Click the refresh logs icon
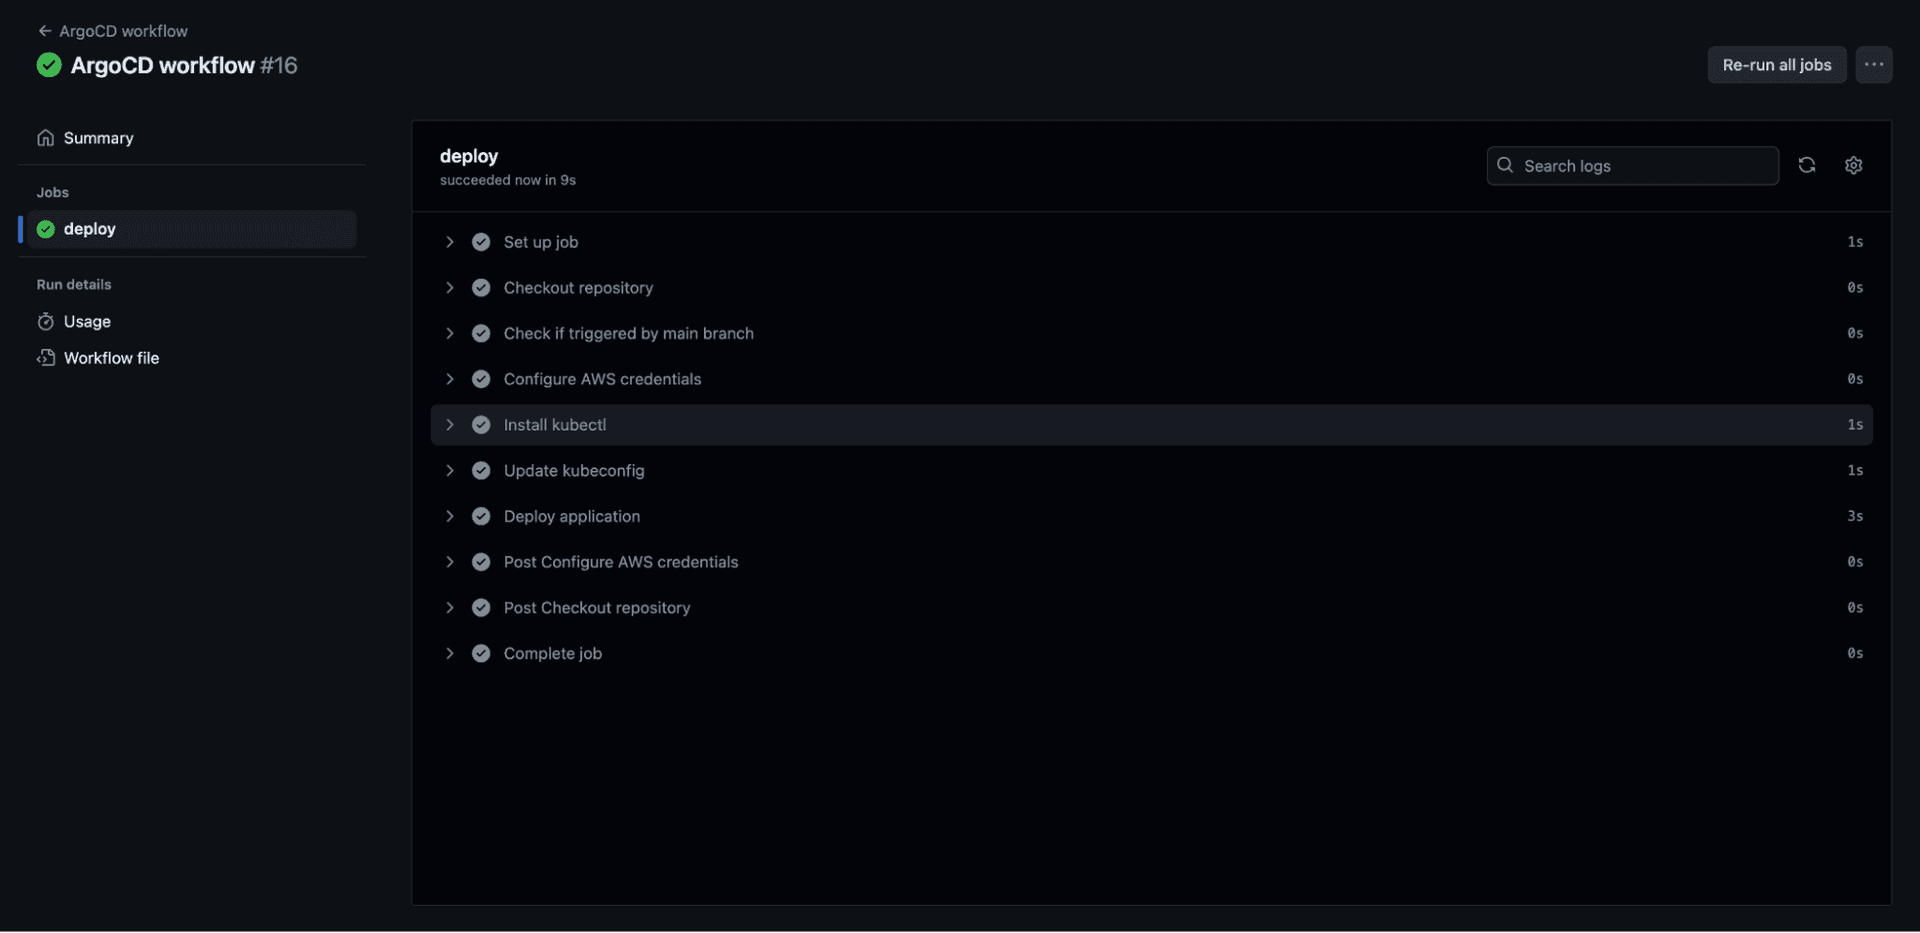 coord(1807,165)
